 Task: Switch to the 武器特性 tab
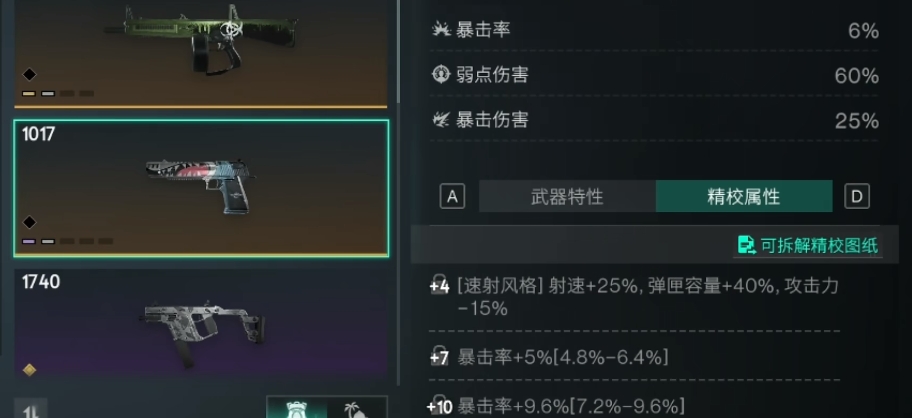point(567,197)
